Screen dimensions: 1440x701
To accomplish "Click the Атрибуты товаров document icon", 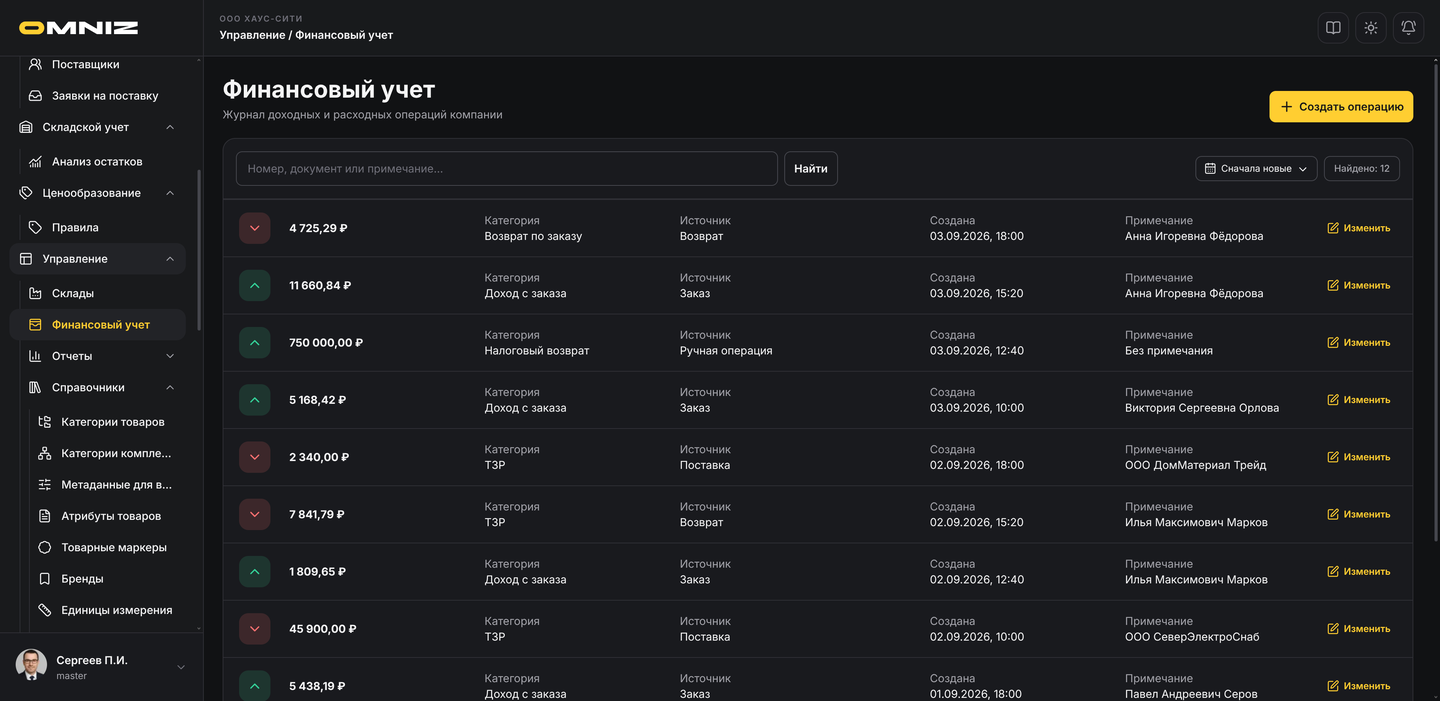I will coord(44,516).
